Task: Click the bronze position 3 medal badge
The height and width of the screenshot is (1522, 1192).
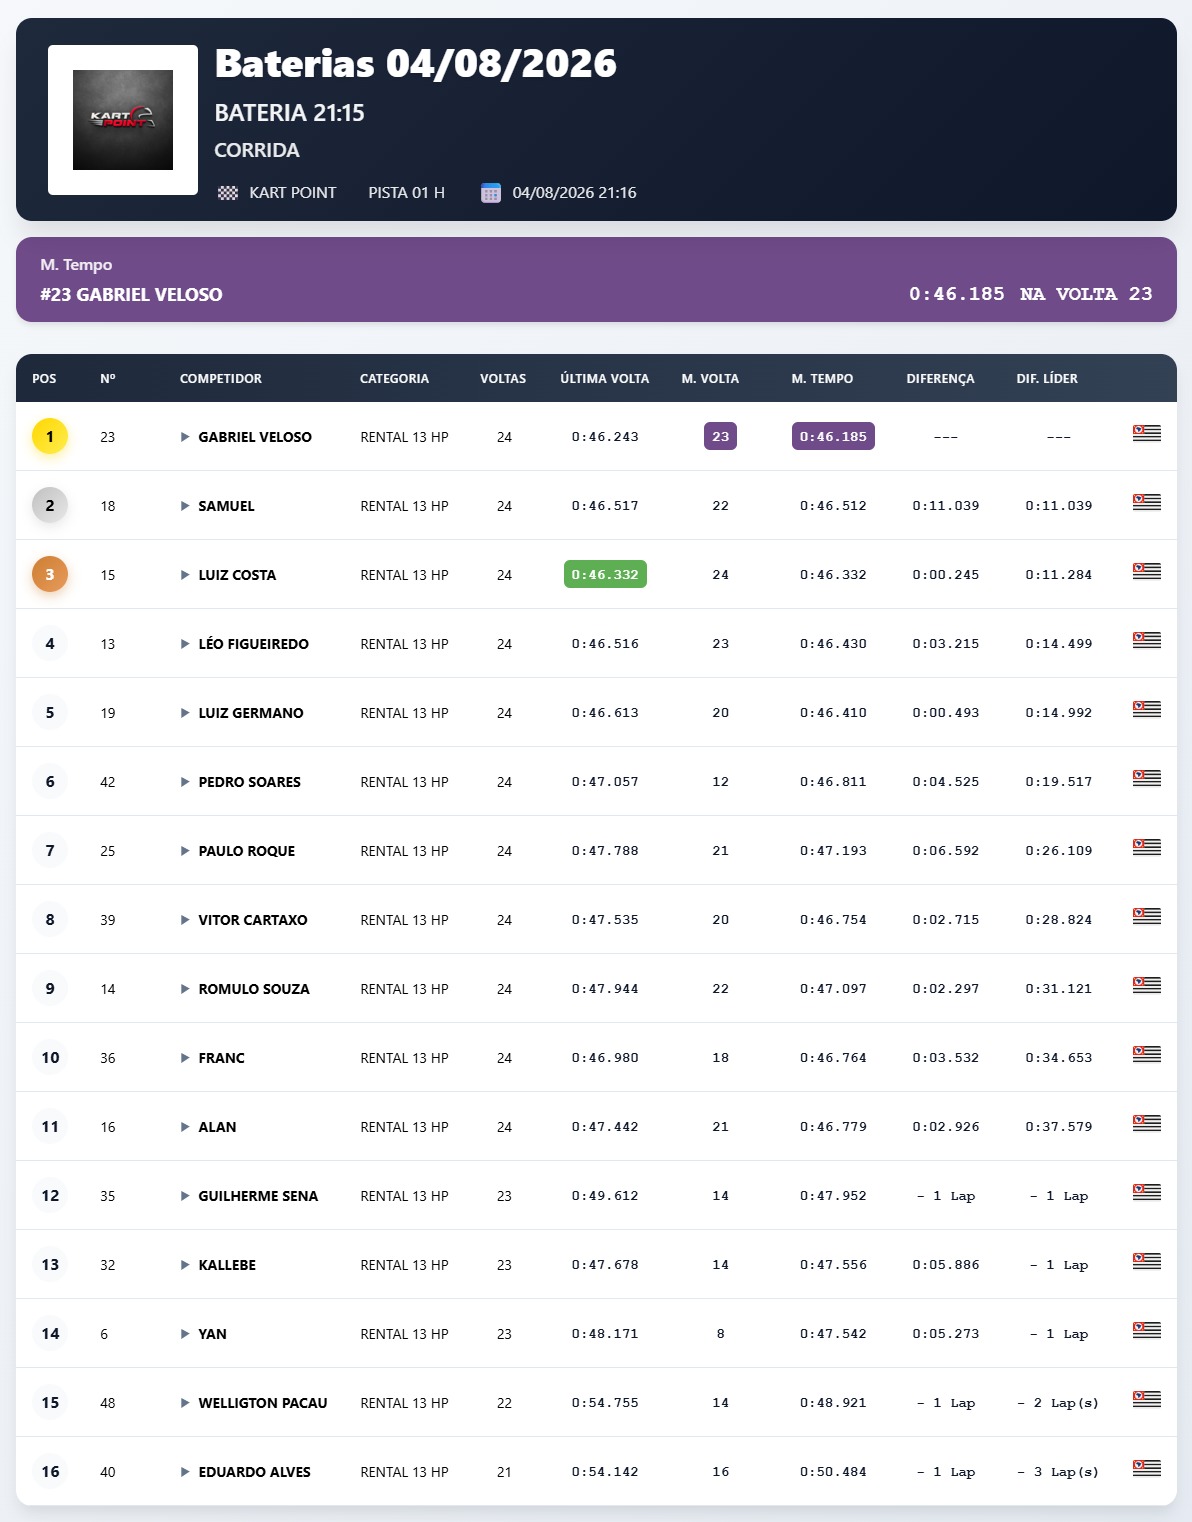Action: (x=50, y=575)
